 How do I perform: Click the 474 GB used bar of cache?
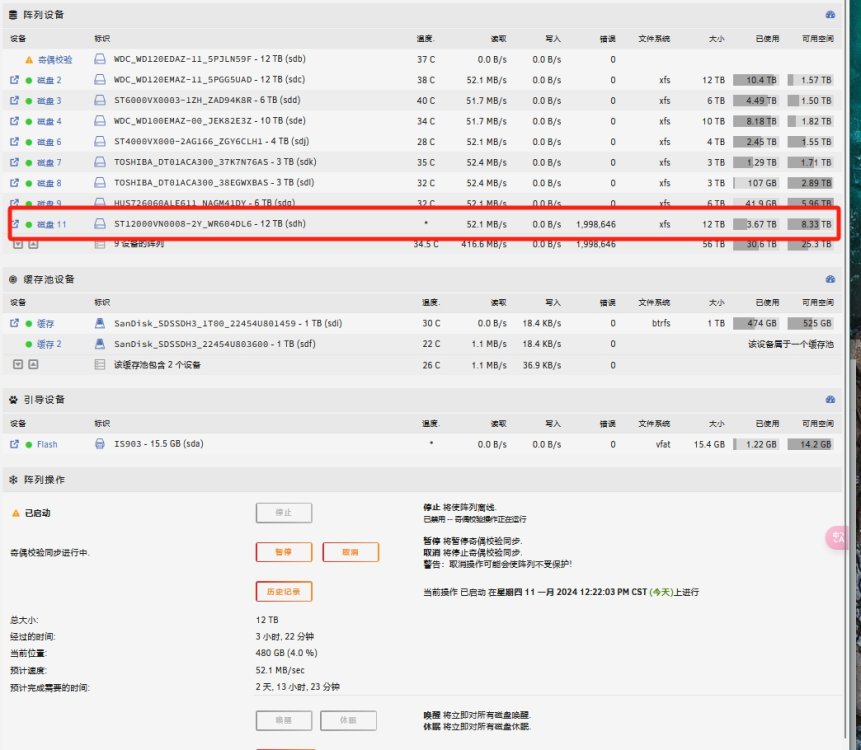coord(756,323)
